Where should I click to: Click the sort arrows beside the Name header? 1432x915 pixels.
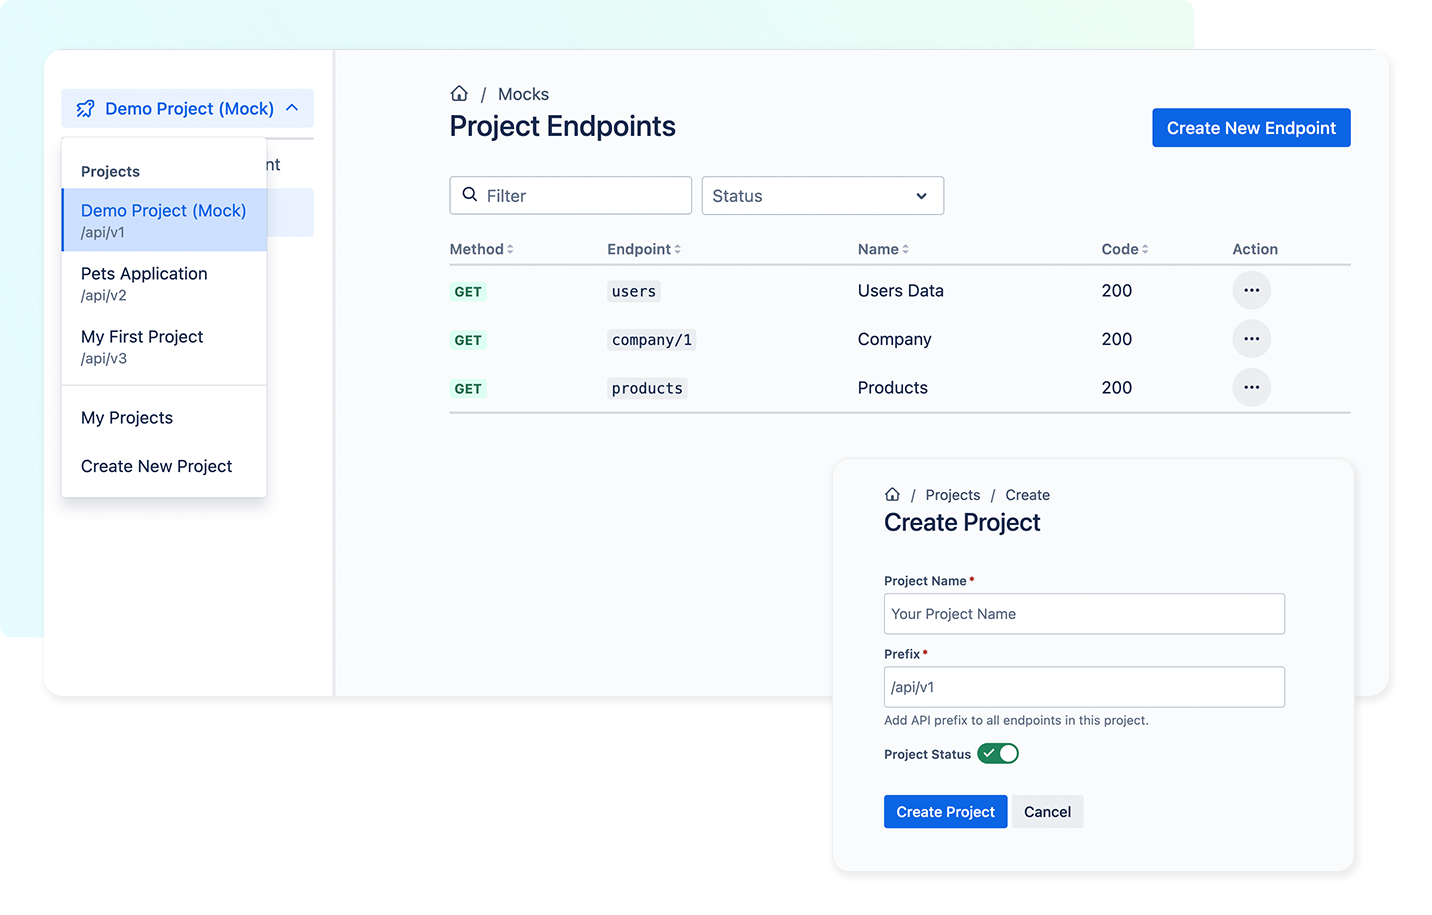[x=908, y=248]
